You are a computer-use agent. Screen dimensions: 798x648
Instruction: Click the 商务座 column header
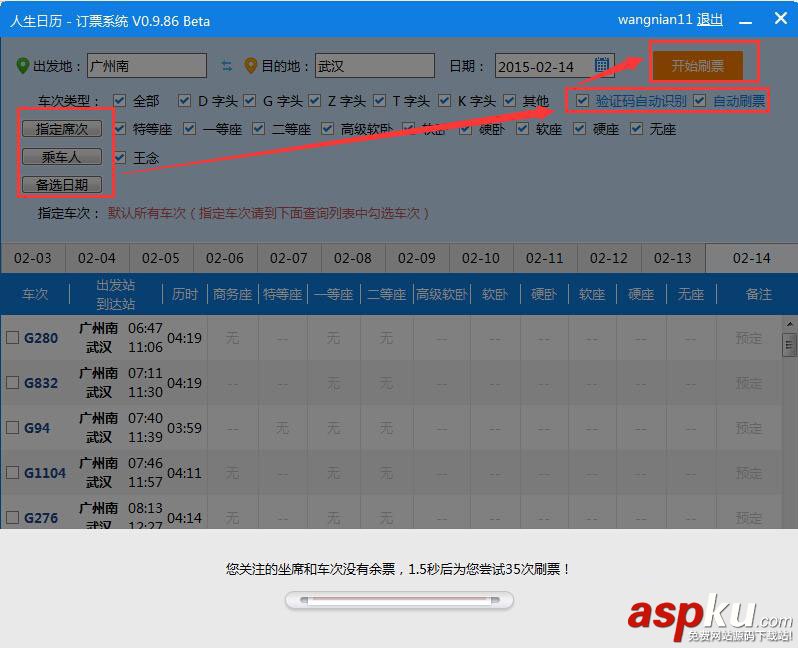pos(233,294)
